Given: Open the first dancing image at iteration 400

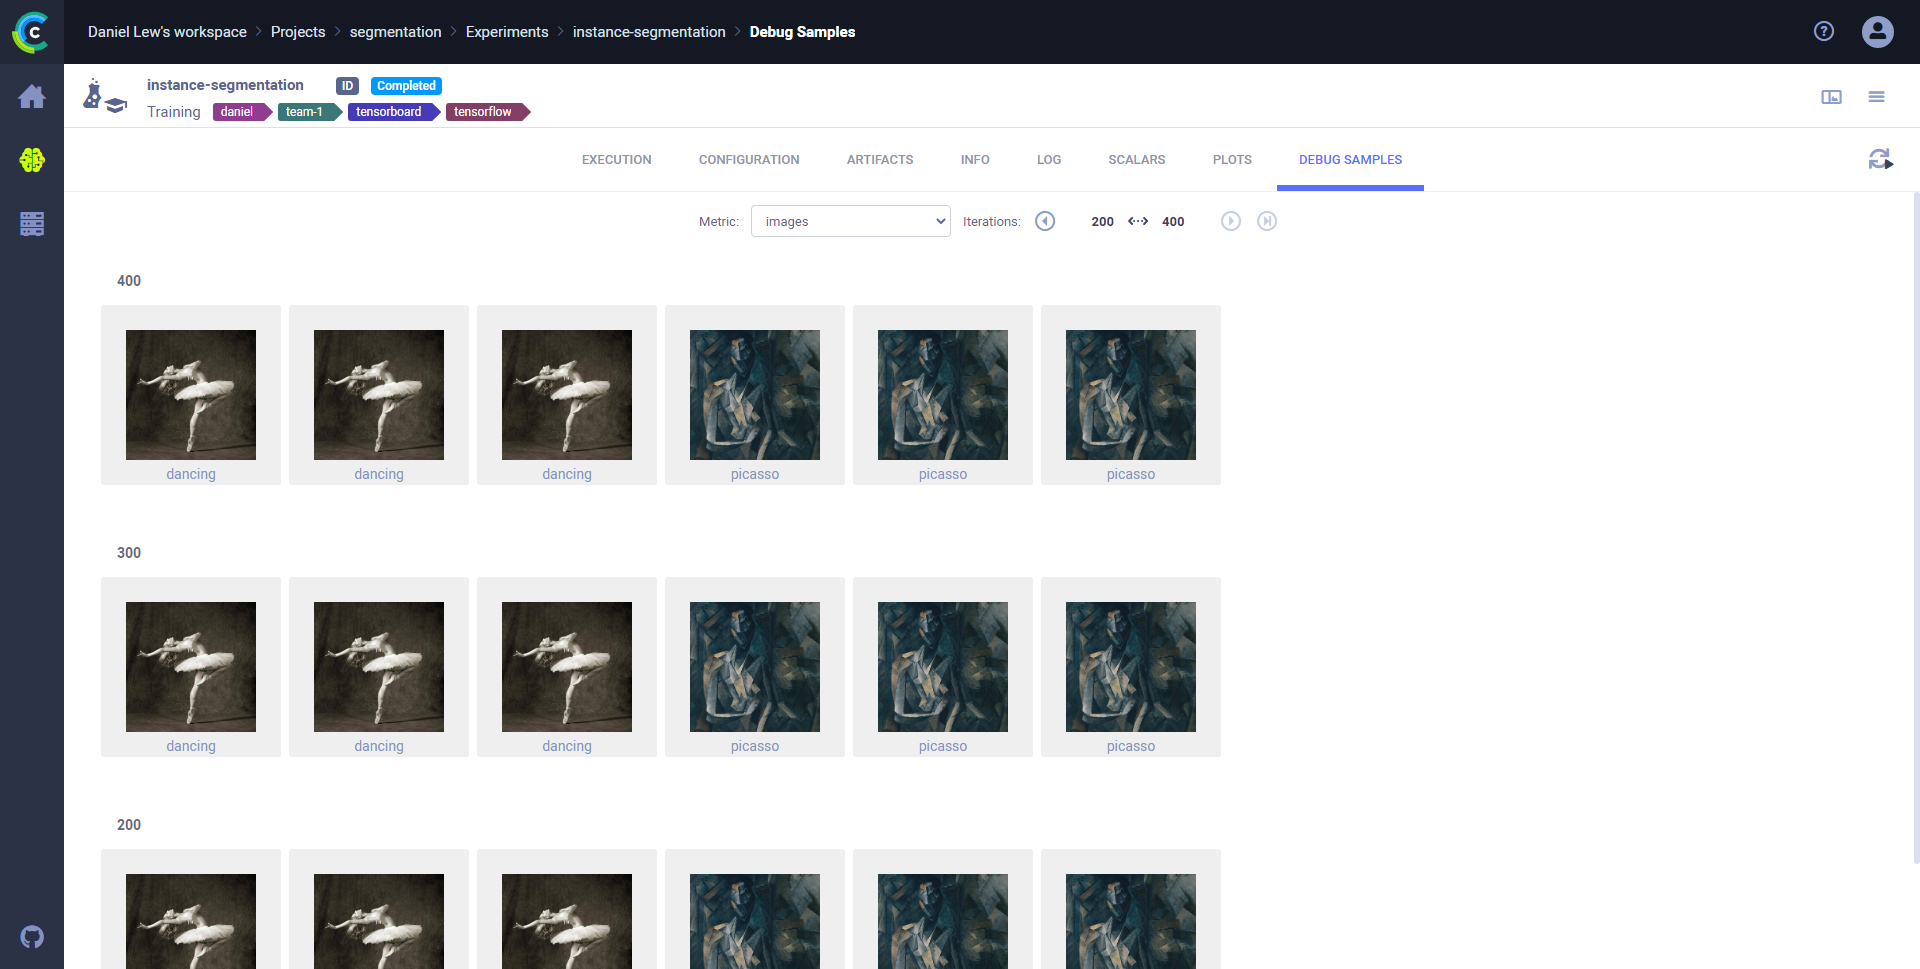Looking at the screenshot, I should click(x=190, y=394).
